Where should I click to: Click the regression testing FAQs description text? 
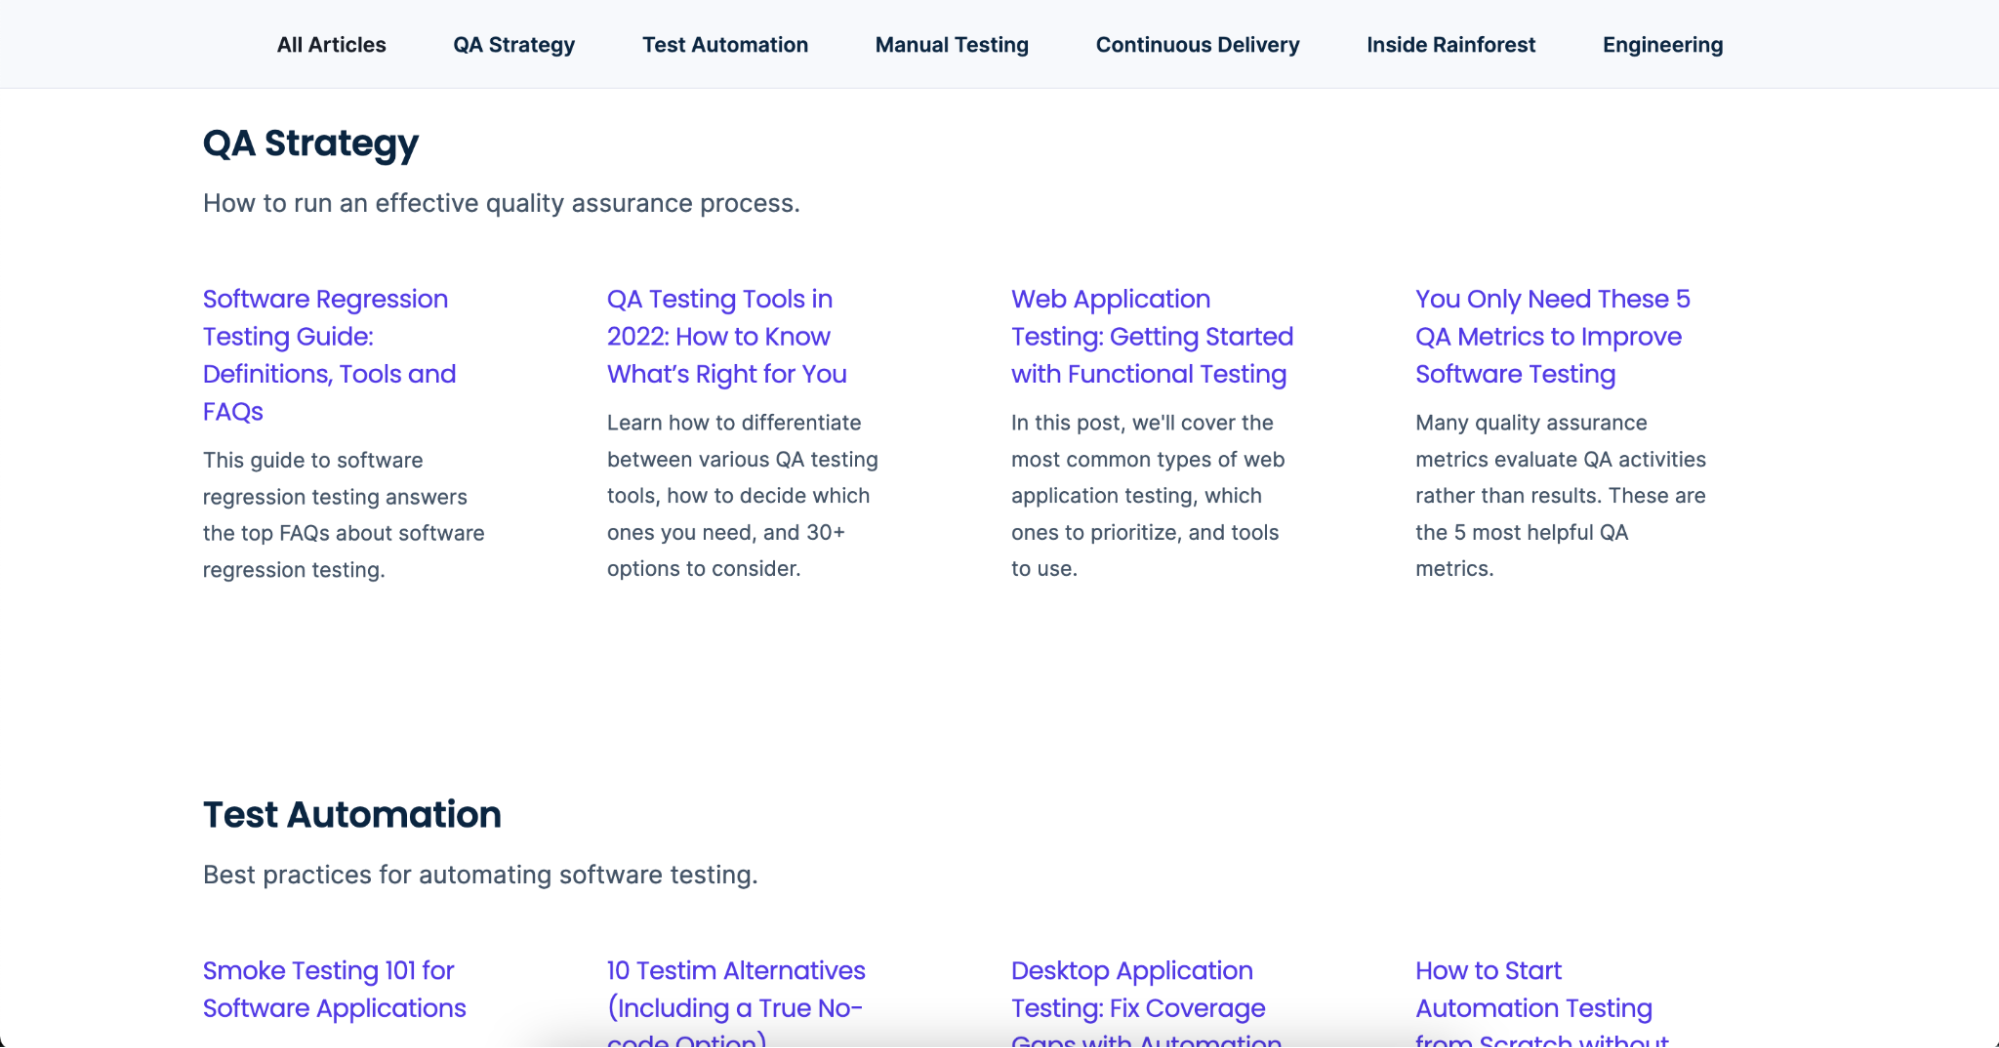click(343, 515)
